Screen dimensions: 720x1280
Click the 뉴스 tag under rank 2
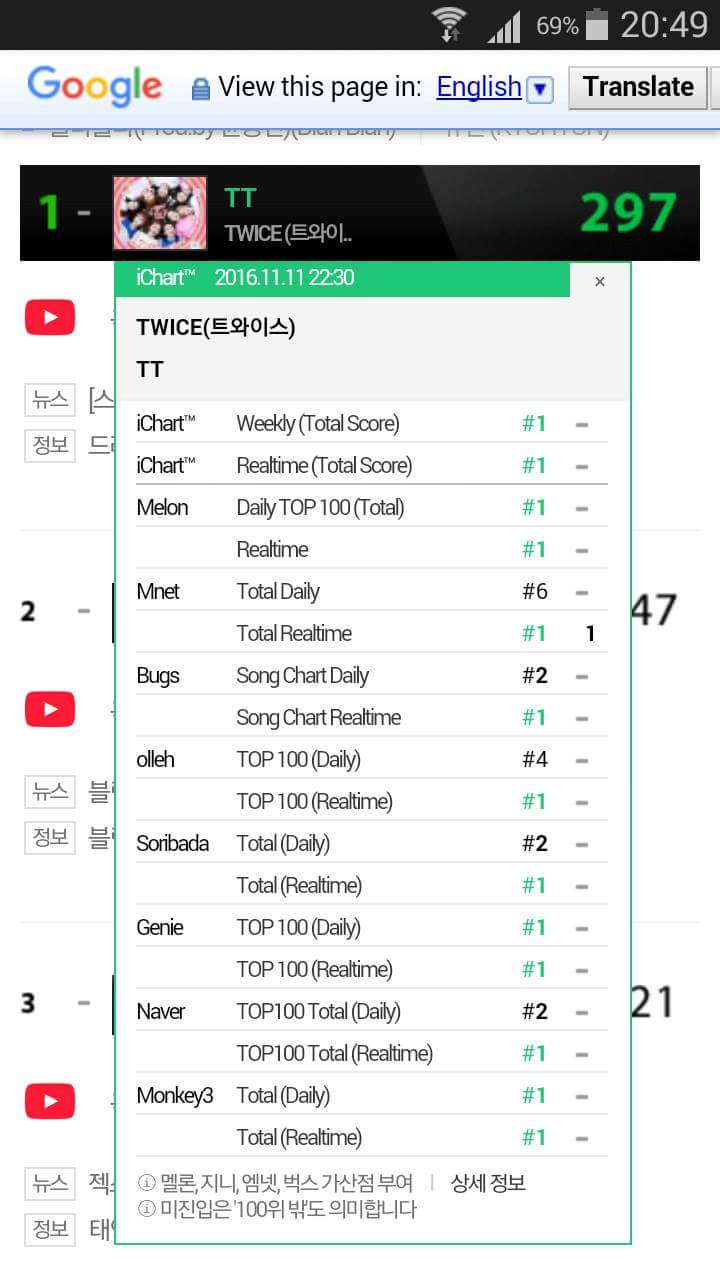pyautogui.click(x=50, y=792)
